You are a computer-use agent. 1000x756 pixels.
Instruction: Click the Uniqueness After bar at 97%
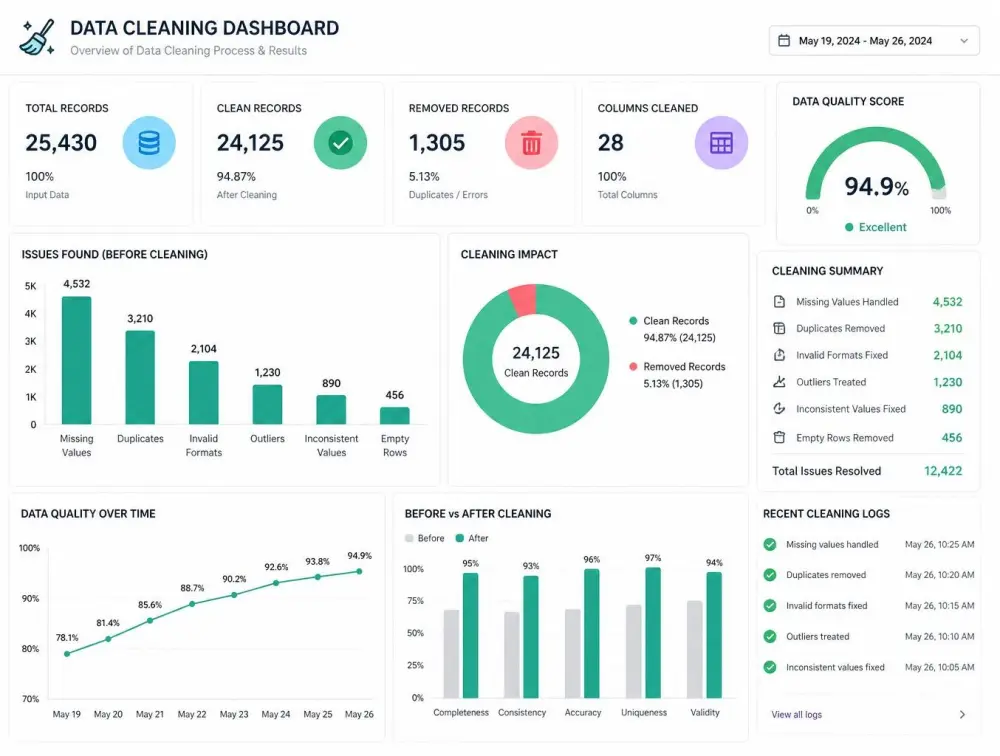(653, 633)
